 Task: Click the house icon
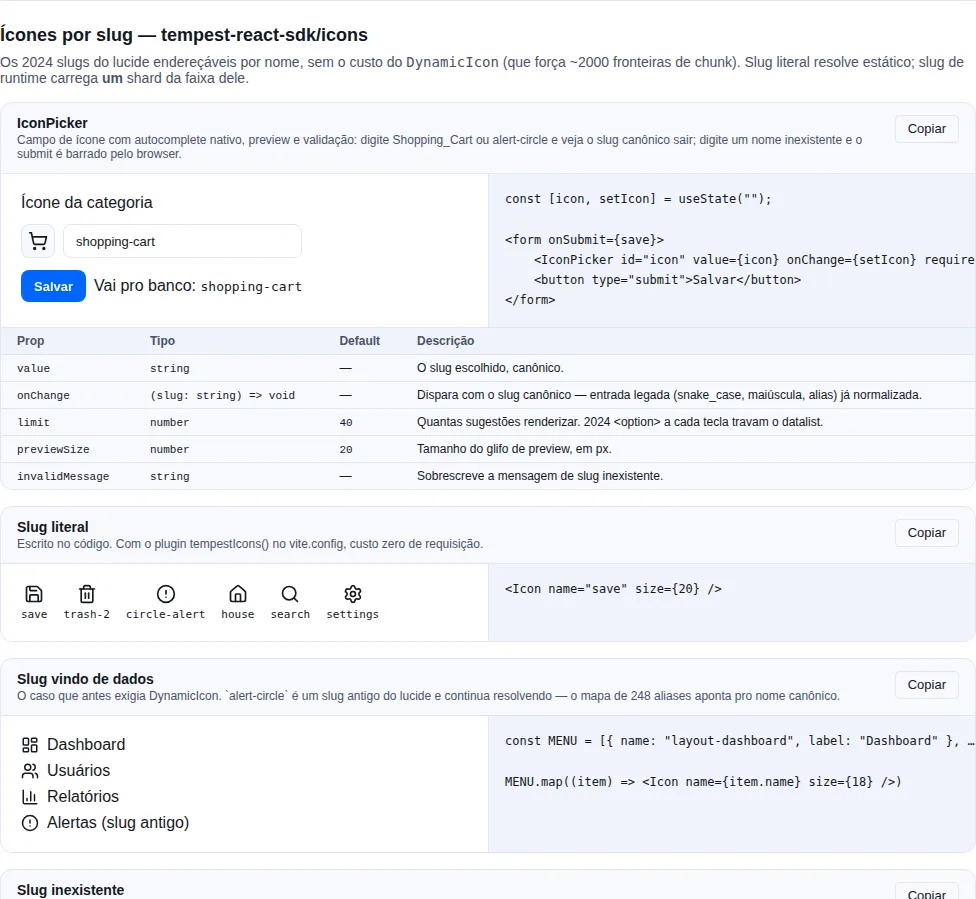(238, 594)
